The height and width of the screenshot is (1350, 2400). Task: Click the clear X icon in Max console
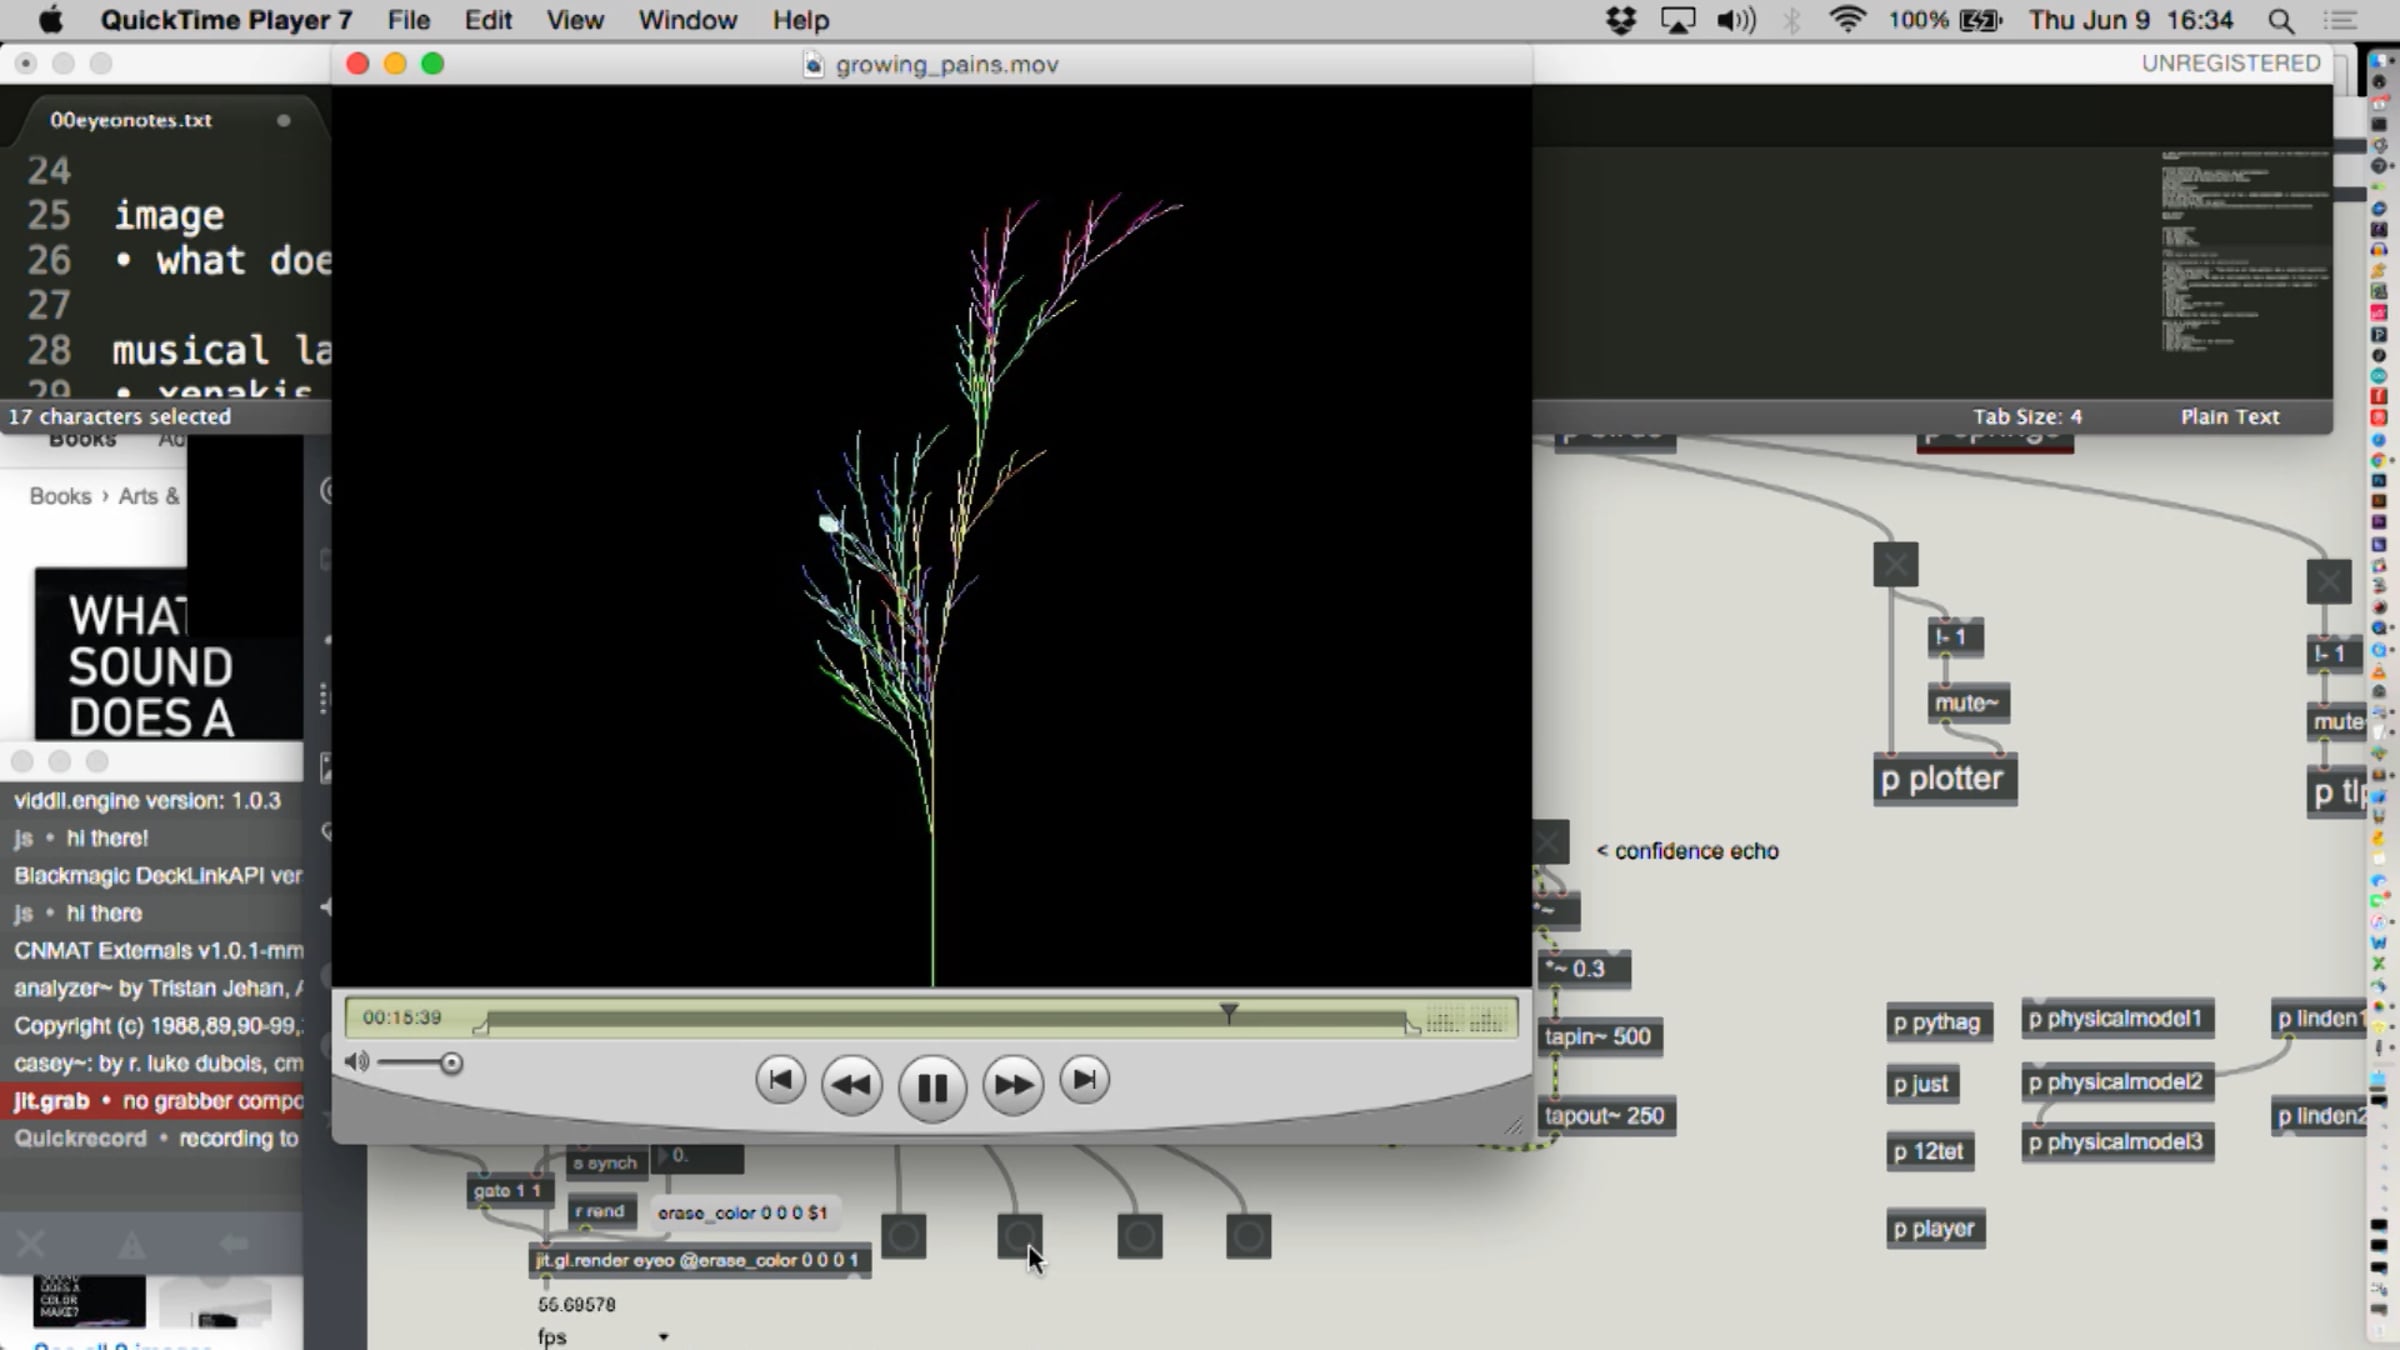pos(31,1245)
